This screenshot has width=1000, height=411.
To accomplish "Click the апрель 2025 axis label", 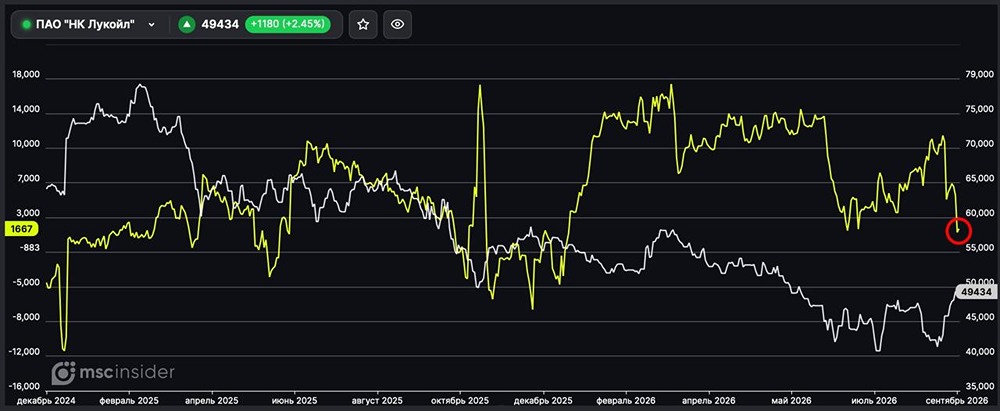I will [x=212, y=400].
